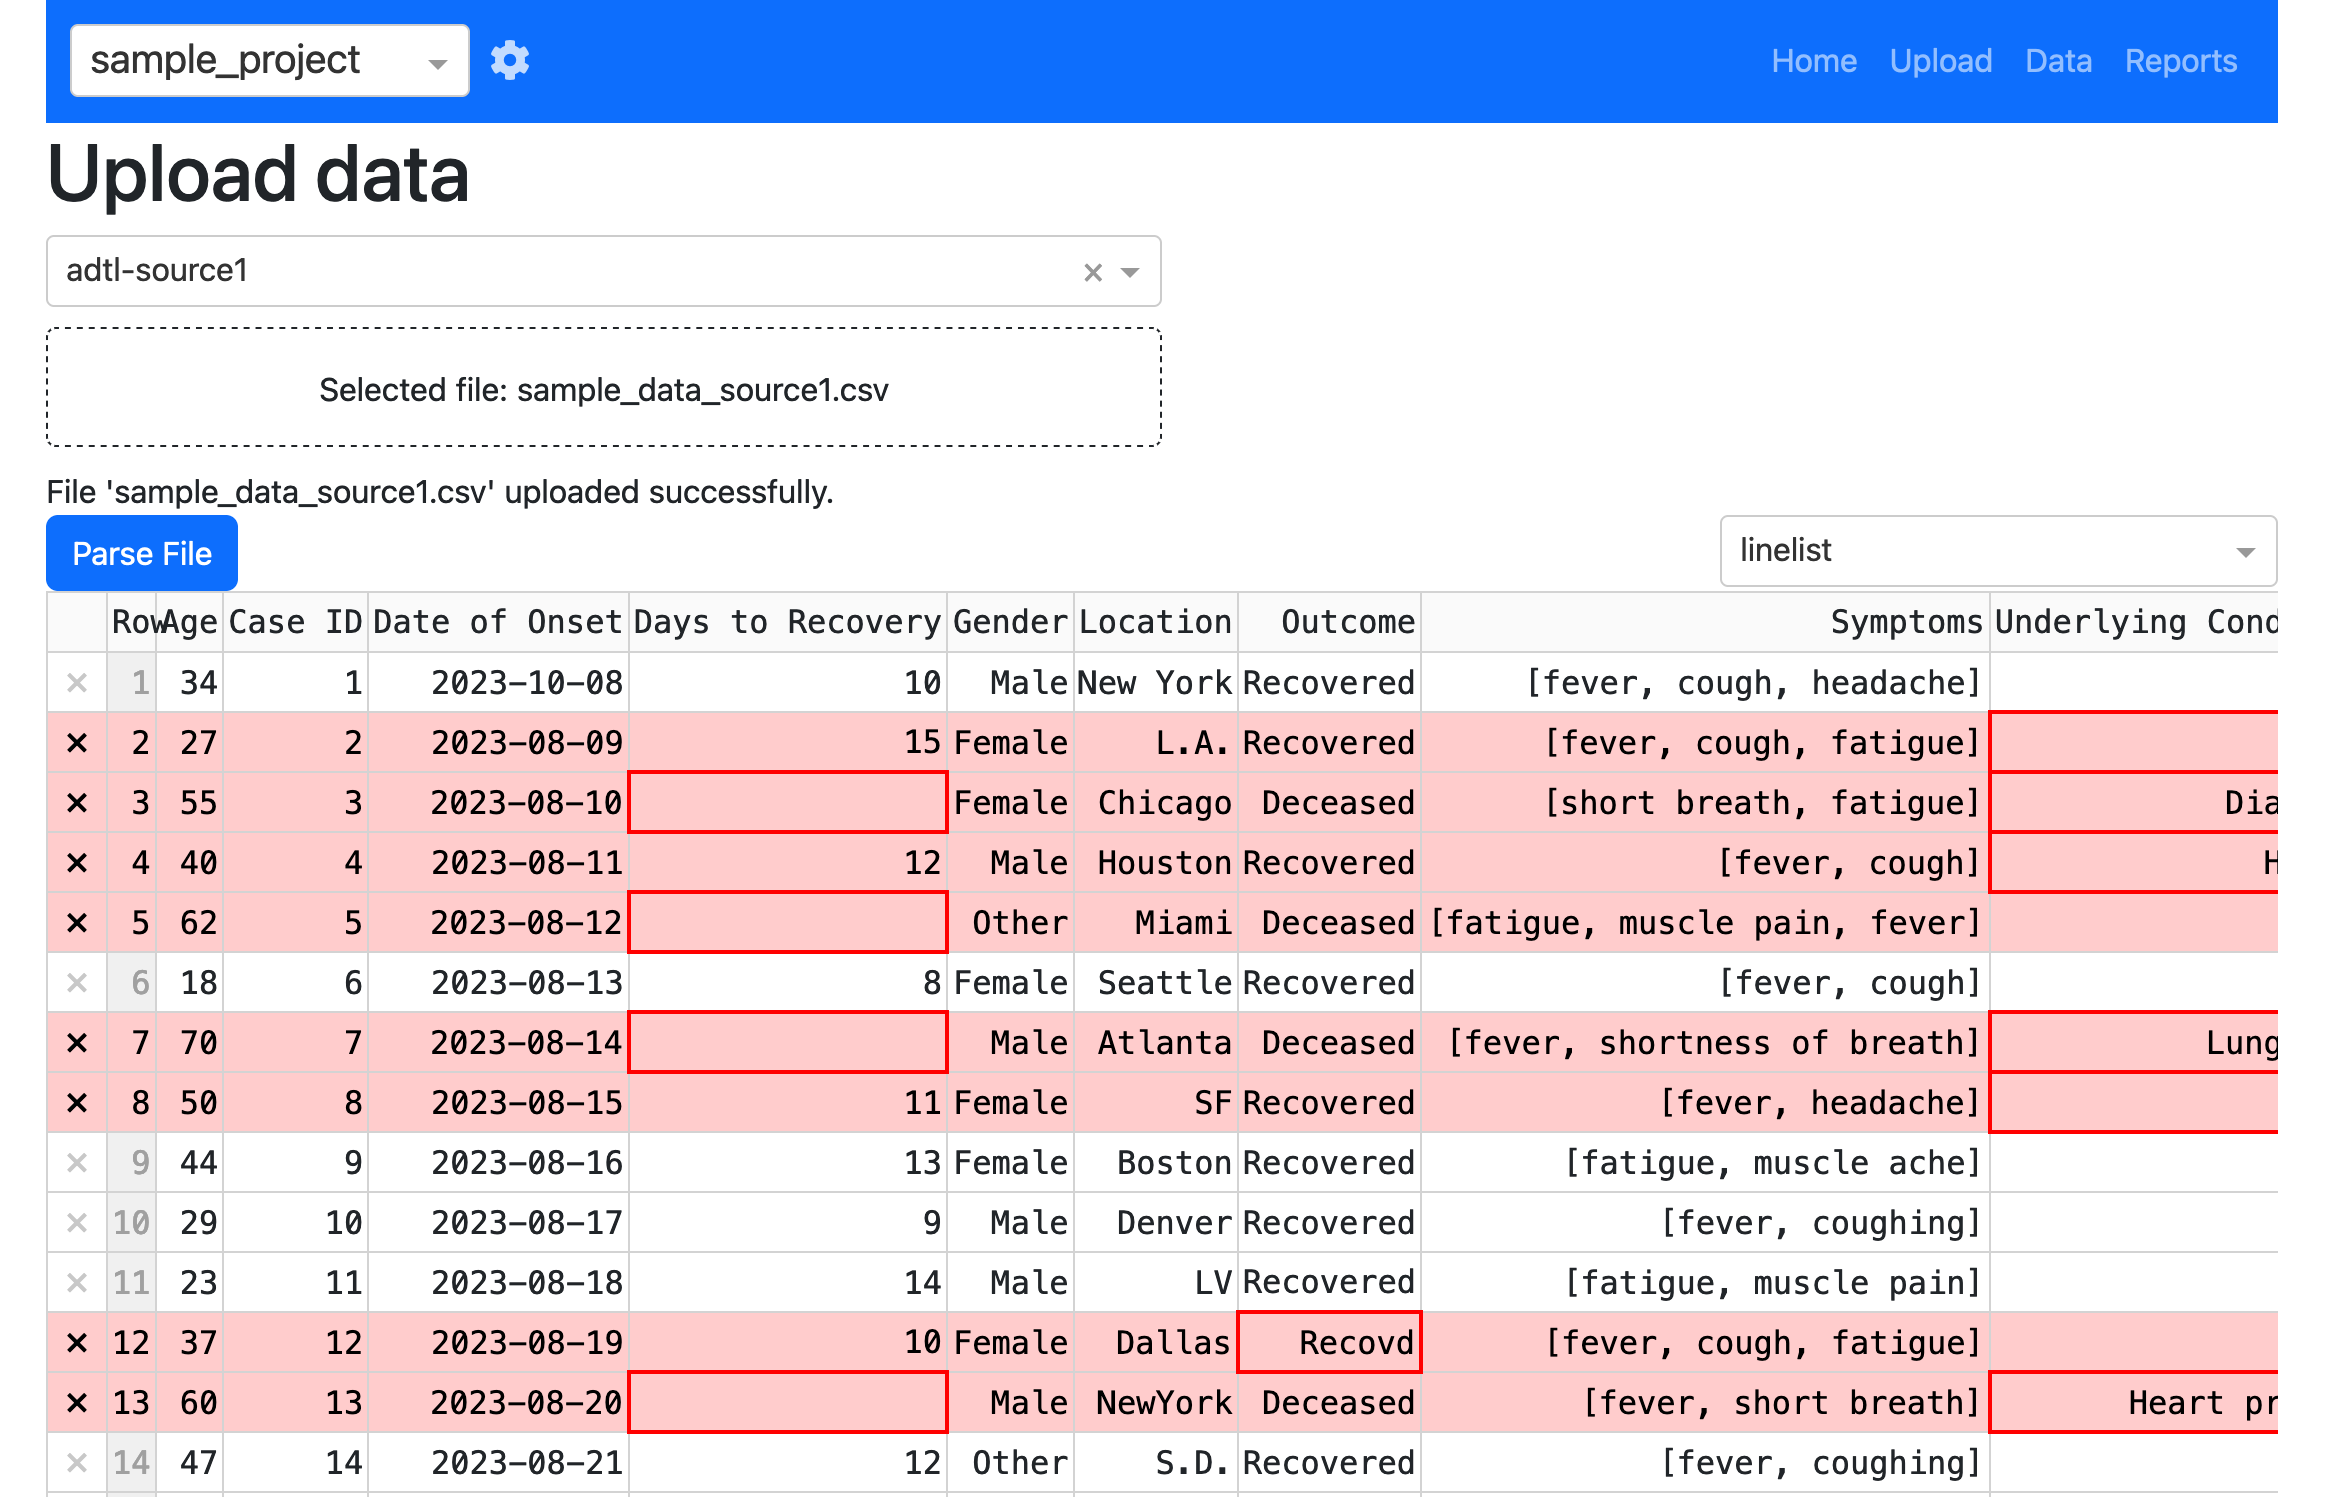Screen dimensions: 2332x1497
Task: Go to the Home page
Action: coord(1814,61)
